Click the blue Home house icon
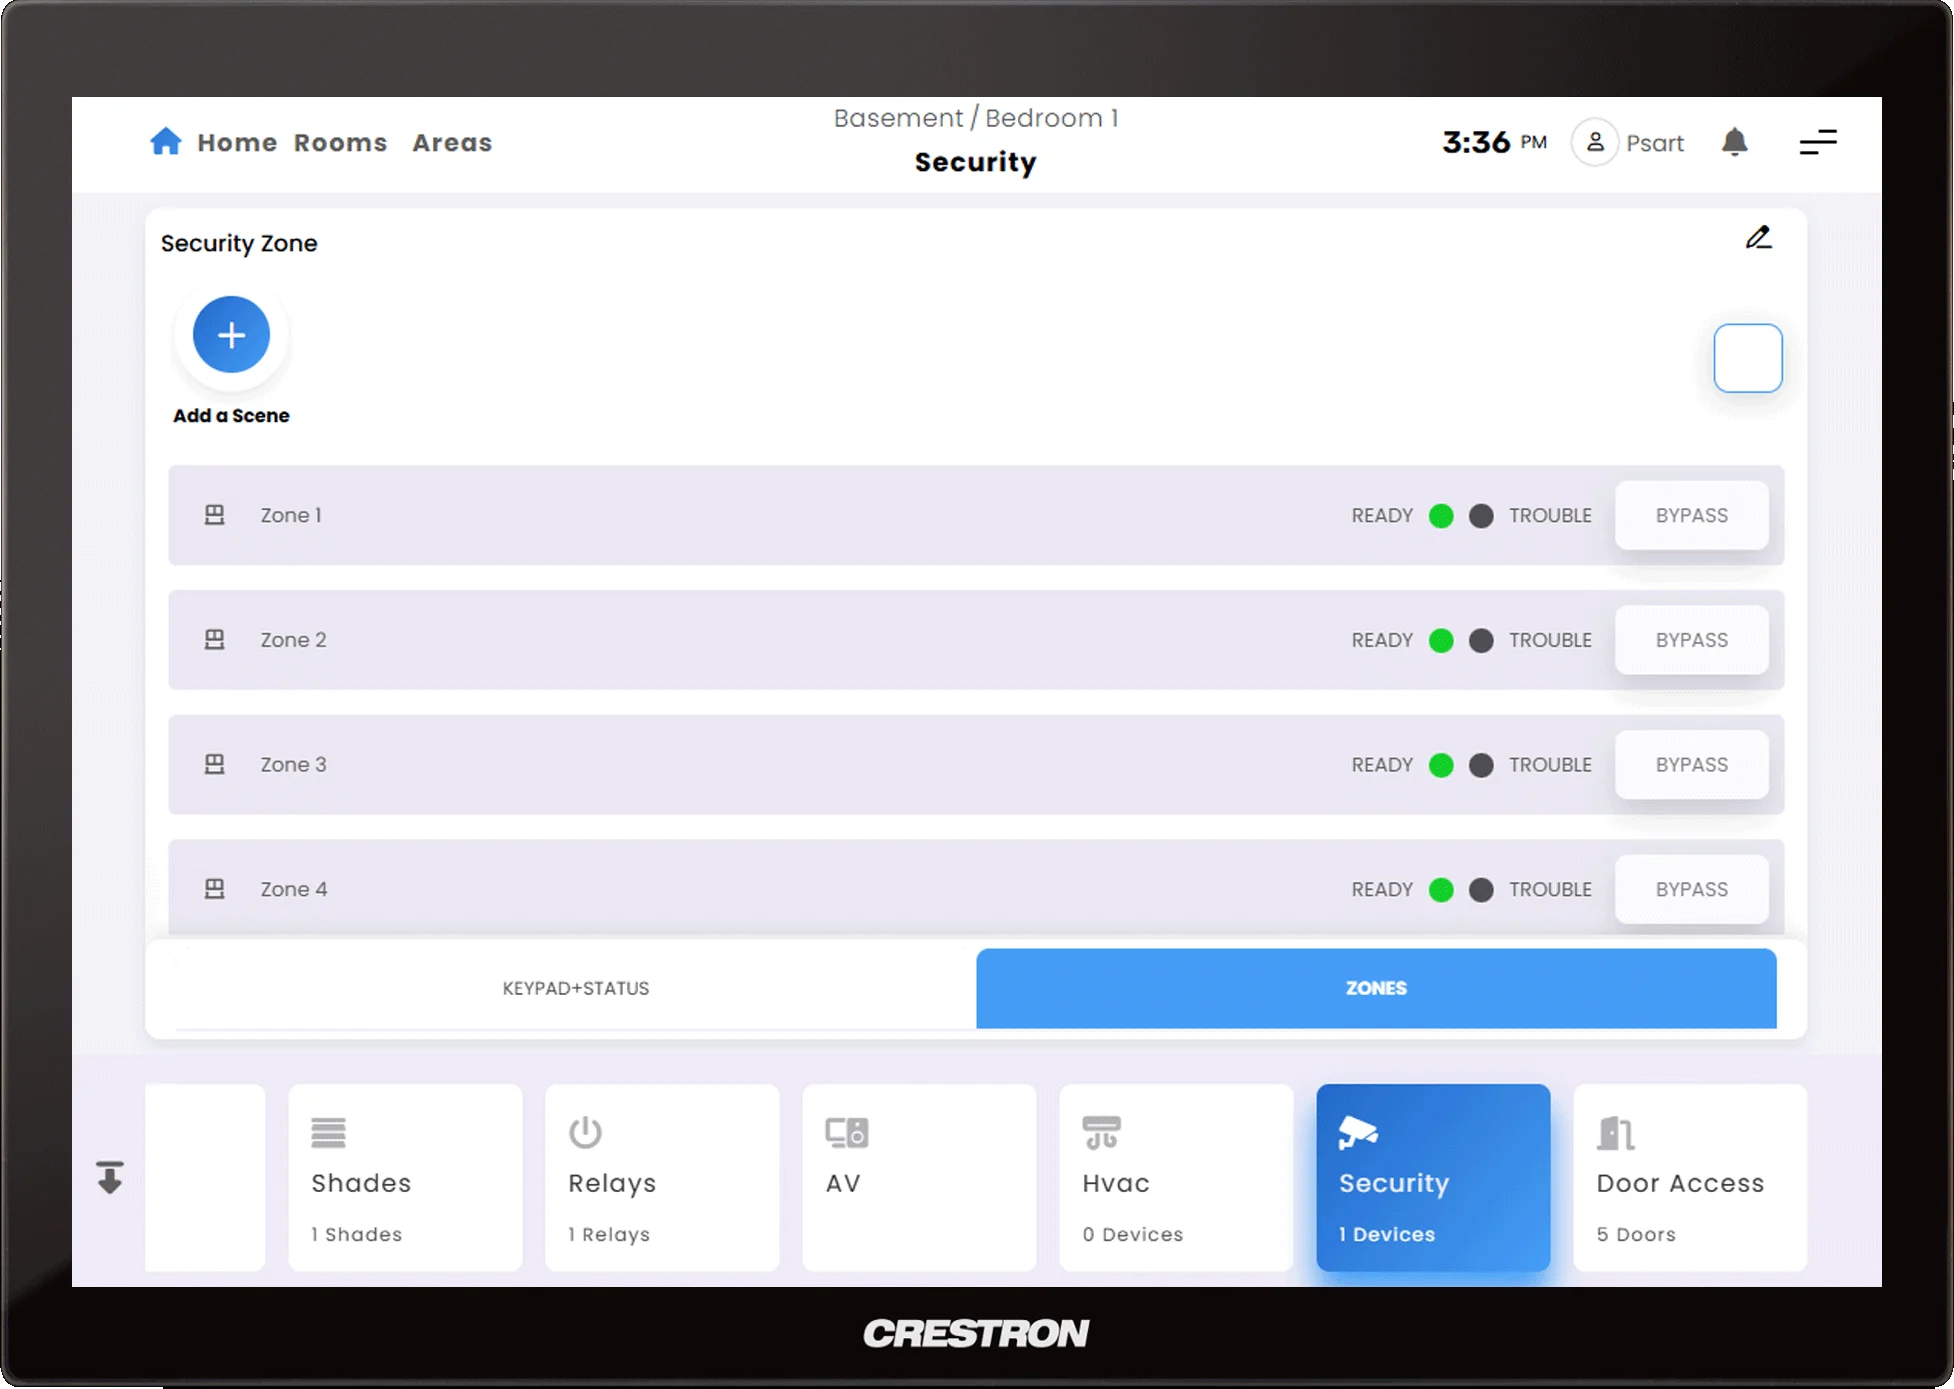The image size is (1954, 1389). (166, 141)
